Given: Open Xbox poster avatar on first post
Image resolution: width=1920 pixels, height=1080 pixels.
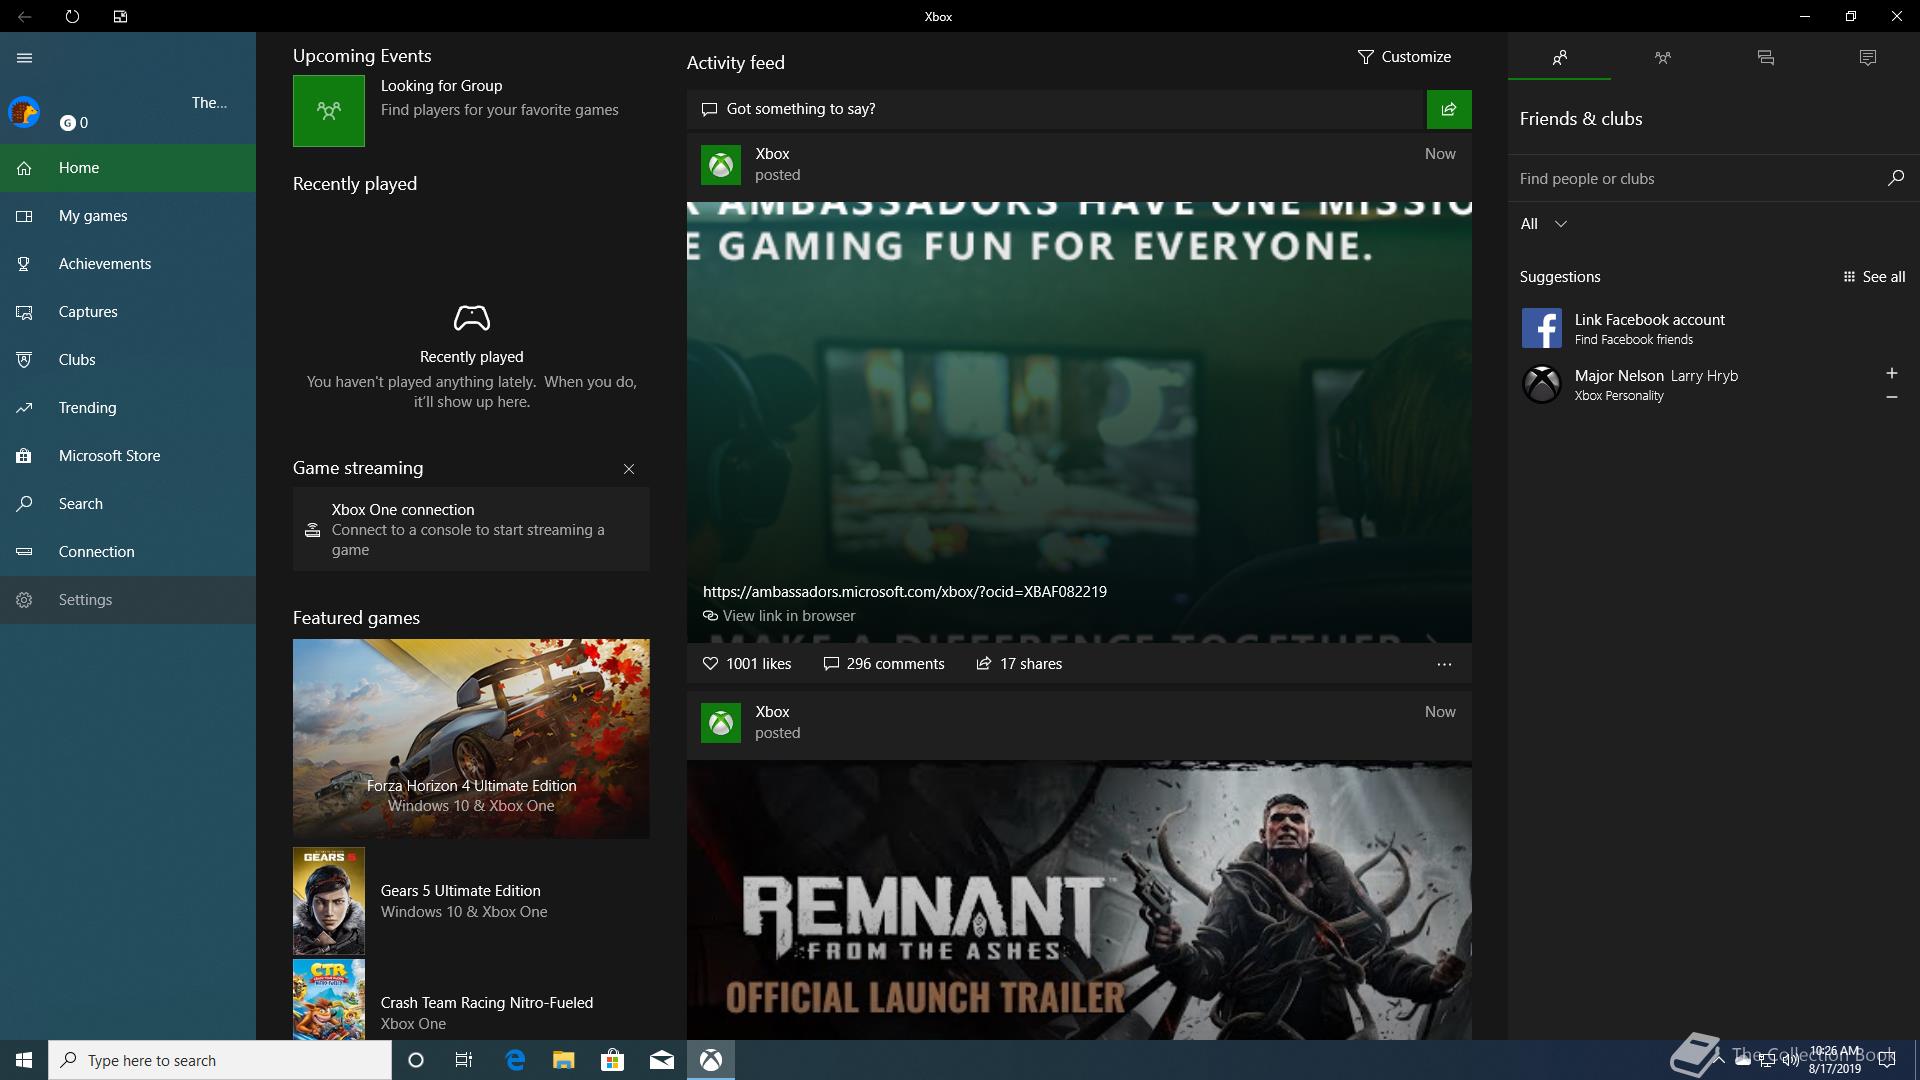Looking at the screenshot, I should coord(721,165).
